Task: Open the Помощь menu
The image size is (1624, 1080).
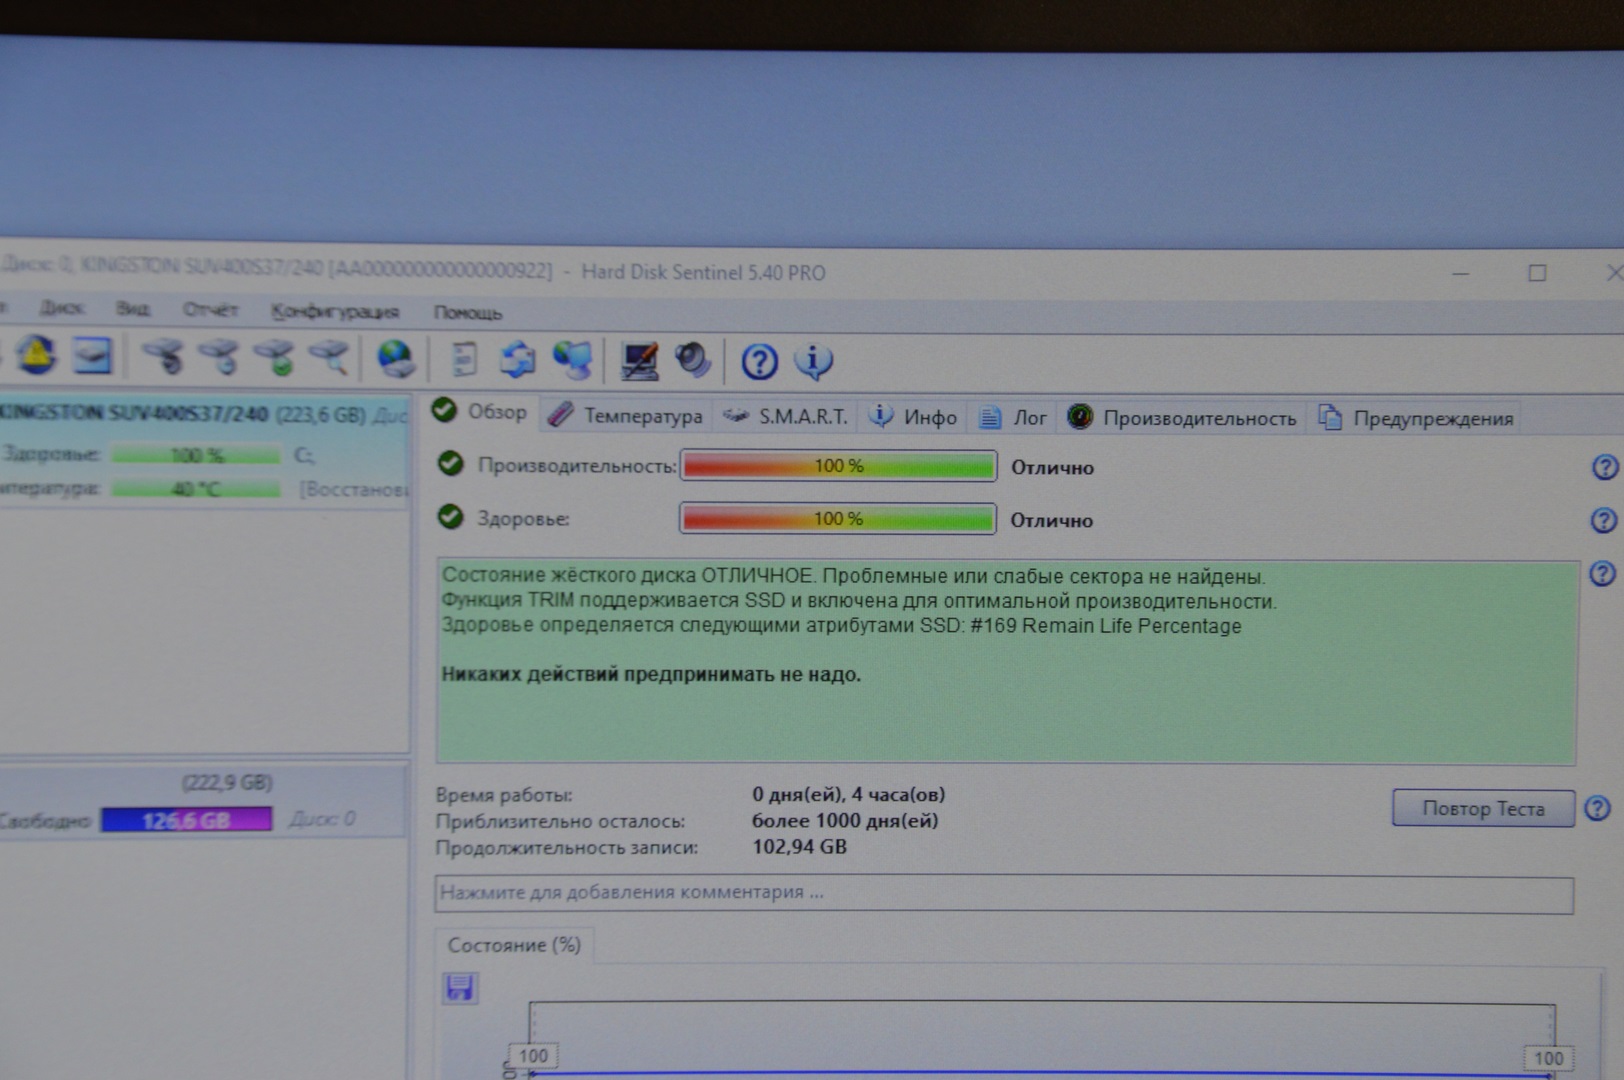Action: pyautogui.click(x=467, y=312)
